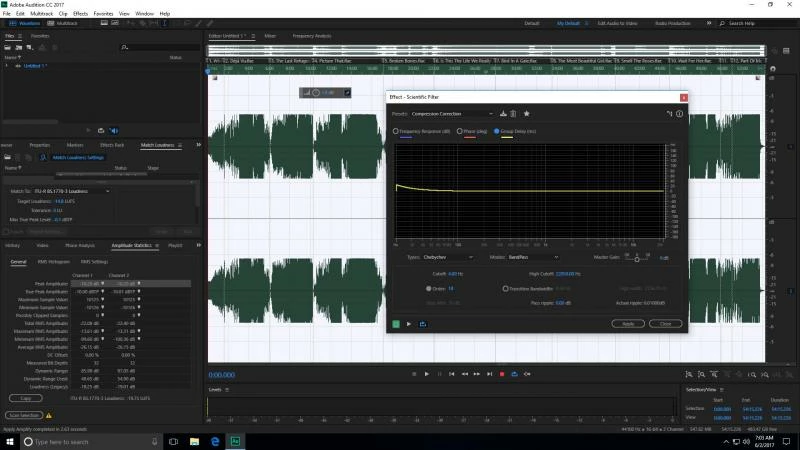Image resolution: width=800 pixels, height=450 pixels.
Task: Adjust the Master Gain slider knob
Action: coord(637,259)
